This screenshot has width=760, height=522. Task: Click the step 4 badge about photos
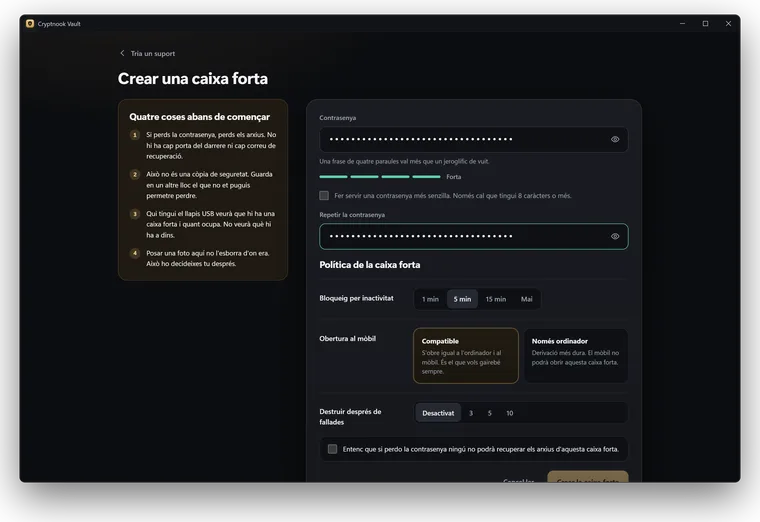pyautogui.click(x=135, y=253)
